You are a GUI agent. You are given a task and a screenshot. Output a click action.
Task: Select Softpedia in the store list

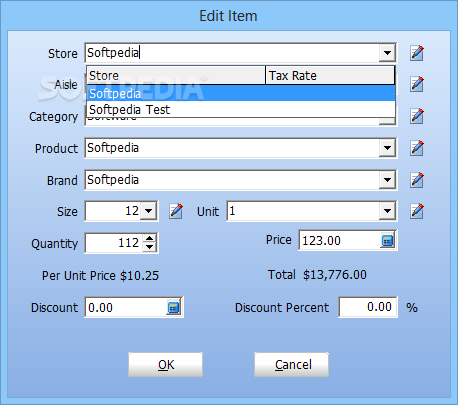[241, 93]
